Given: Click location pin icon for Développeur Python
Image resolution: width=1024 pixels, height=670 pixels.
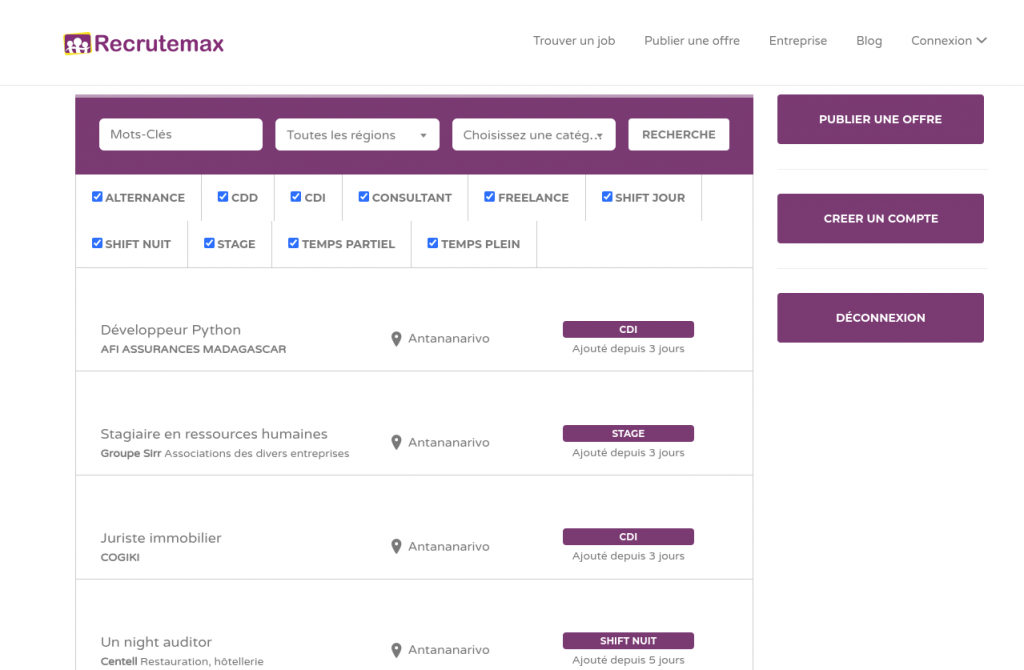Looking at the screenshot, I should 396,339.
